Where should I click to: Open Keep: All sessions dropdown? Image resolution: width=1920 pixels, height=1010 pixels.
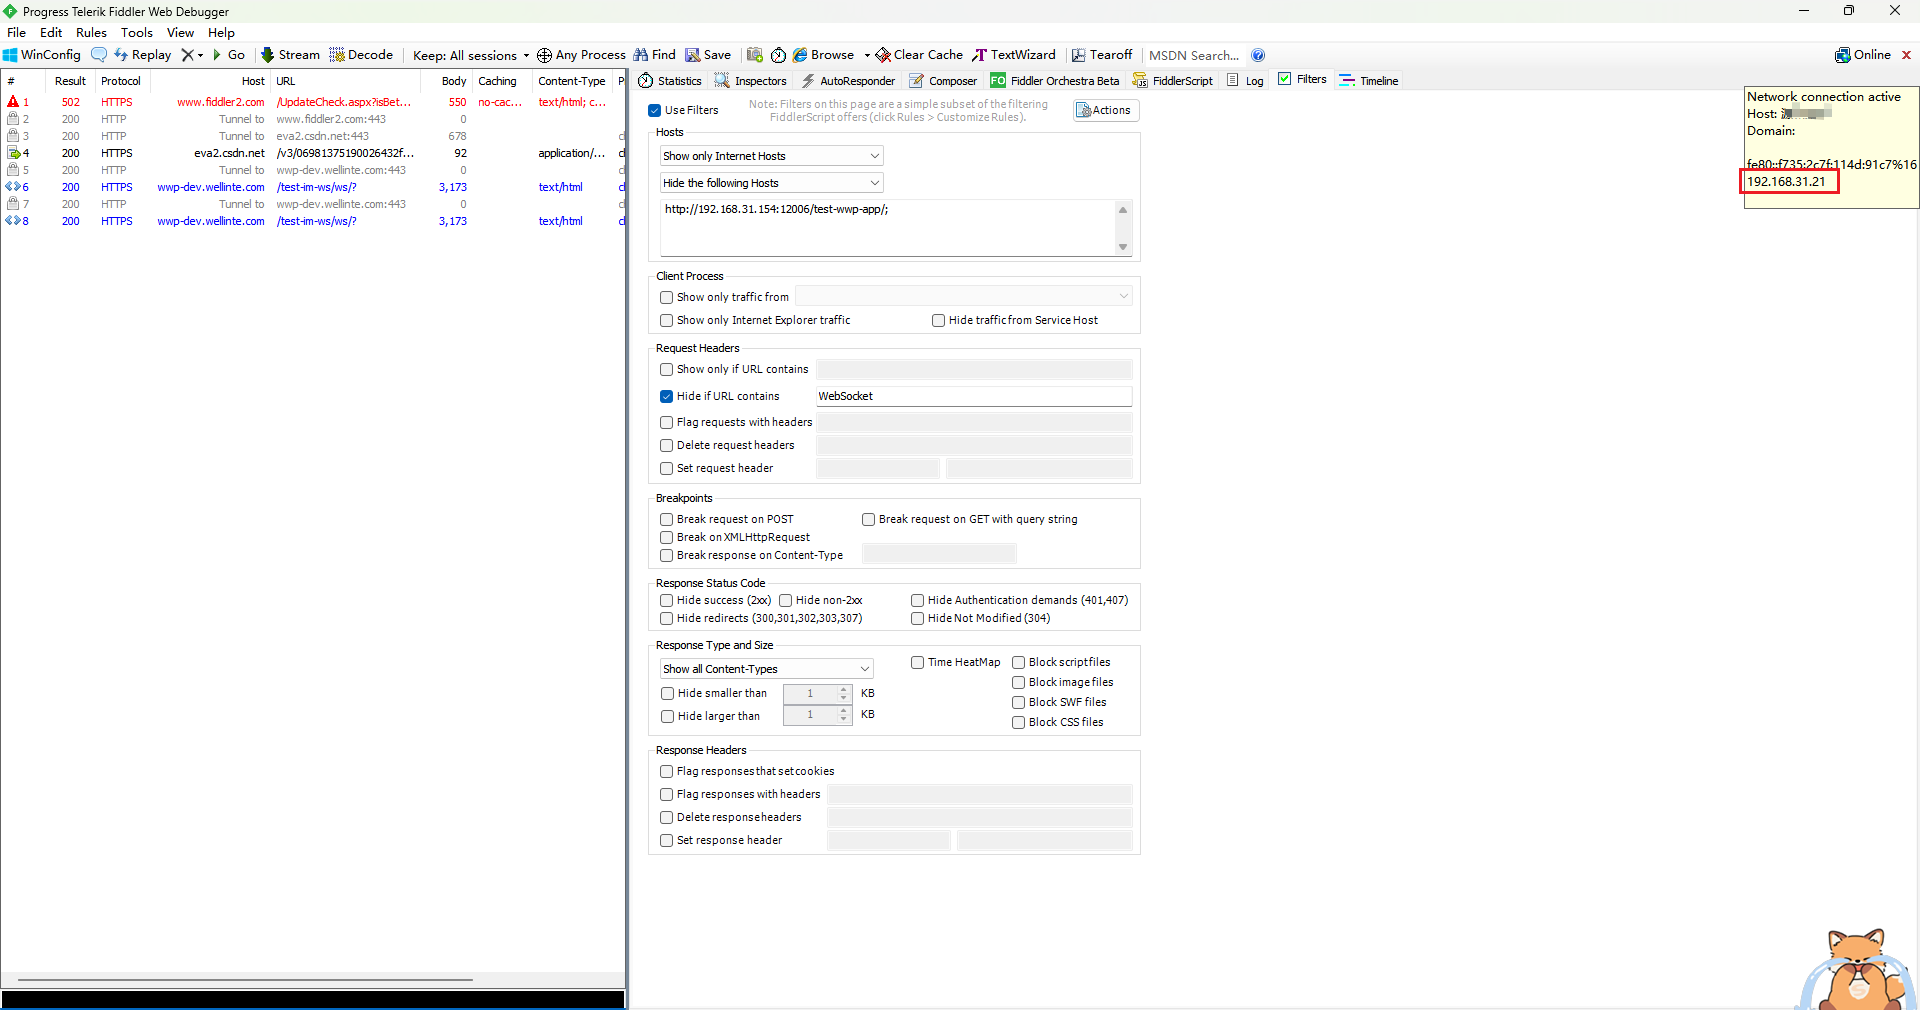(471, 55)
